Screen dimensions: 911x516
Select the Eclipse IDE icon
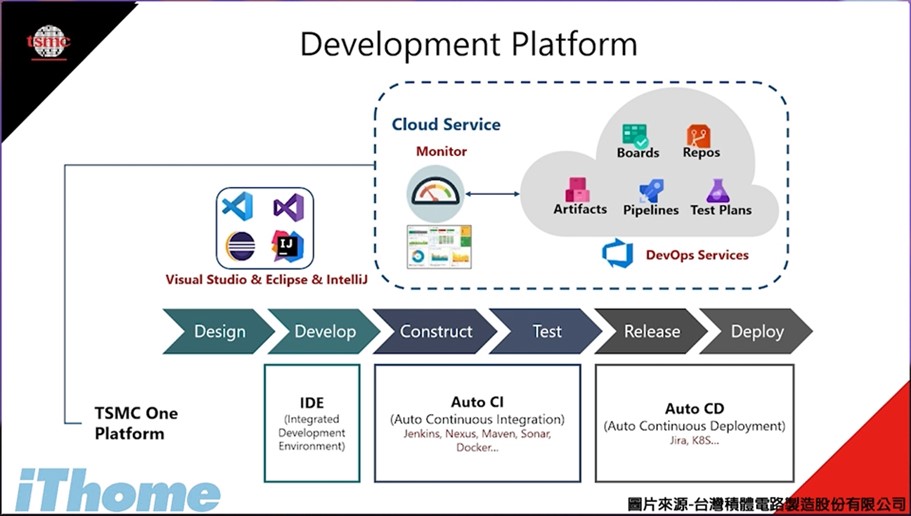pos(241,246)
